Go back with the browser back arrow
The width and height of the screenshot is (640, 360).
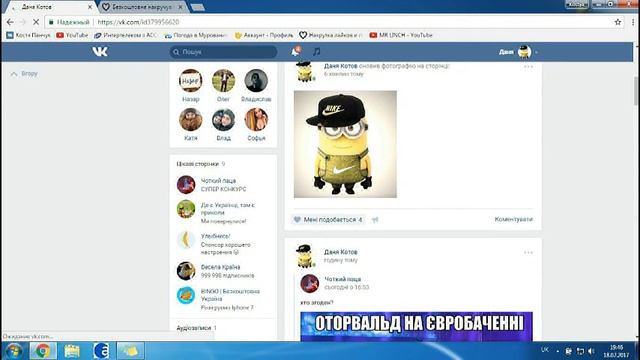[10, 22]
